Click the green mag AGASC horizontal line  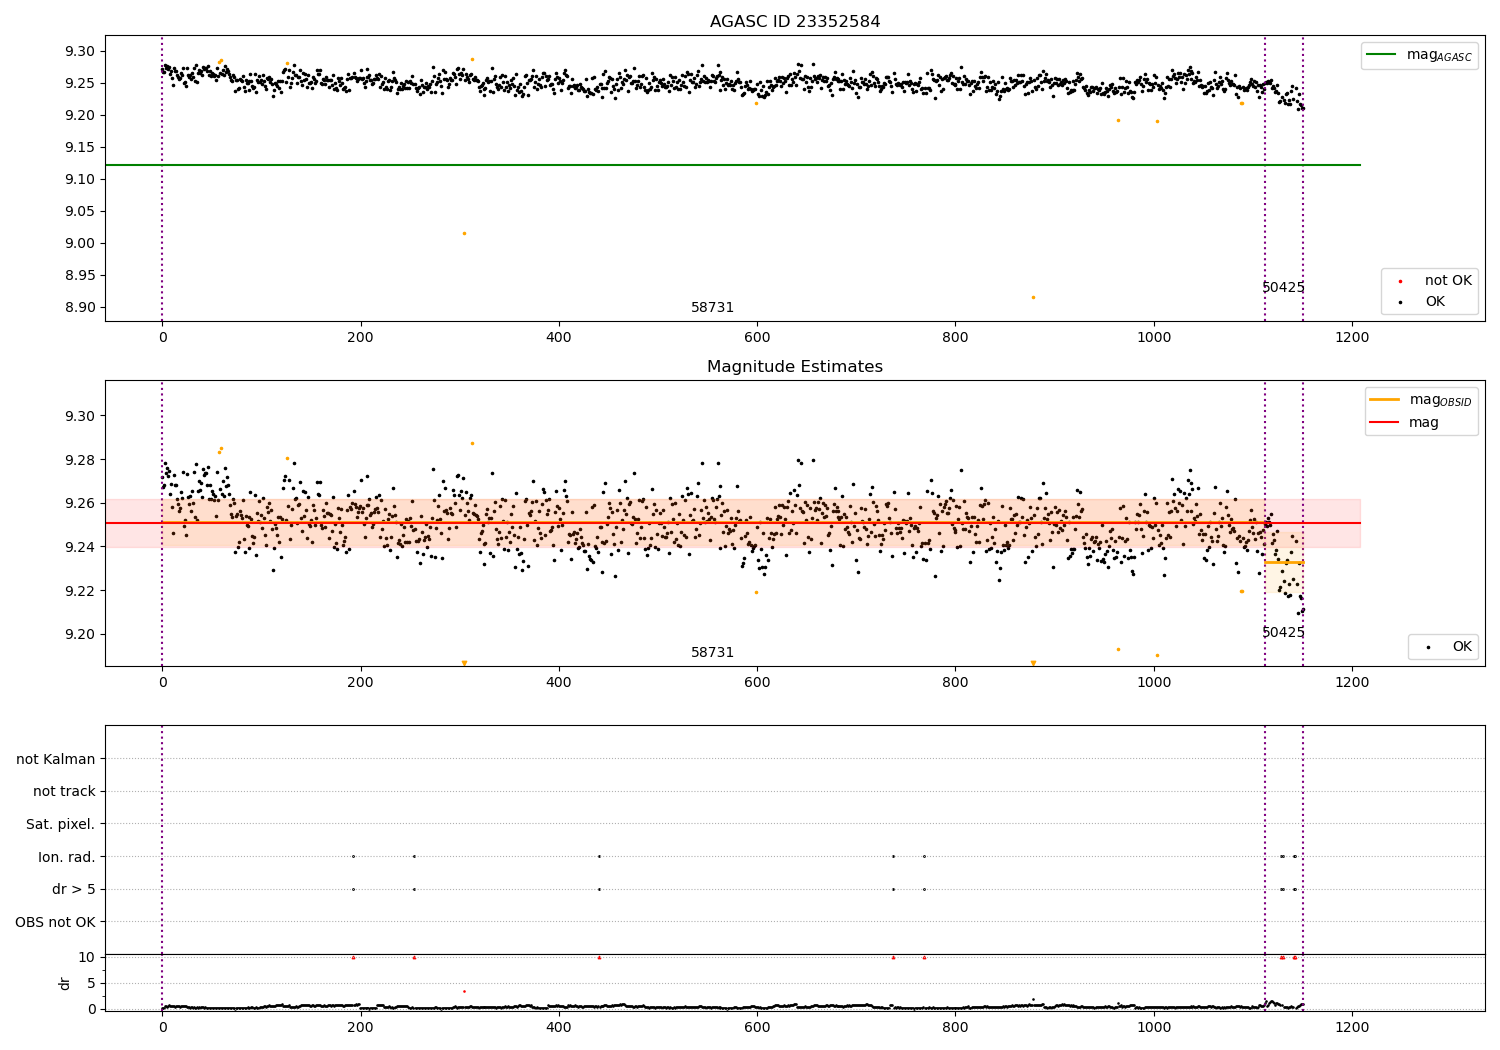[733, 165]
